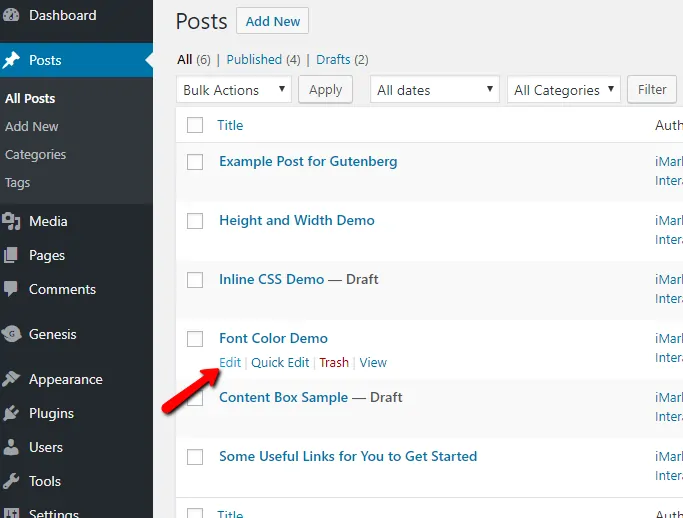
Task: Open Appearance via paintbrush icon
Action: (x=11, y=379)
